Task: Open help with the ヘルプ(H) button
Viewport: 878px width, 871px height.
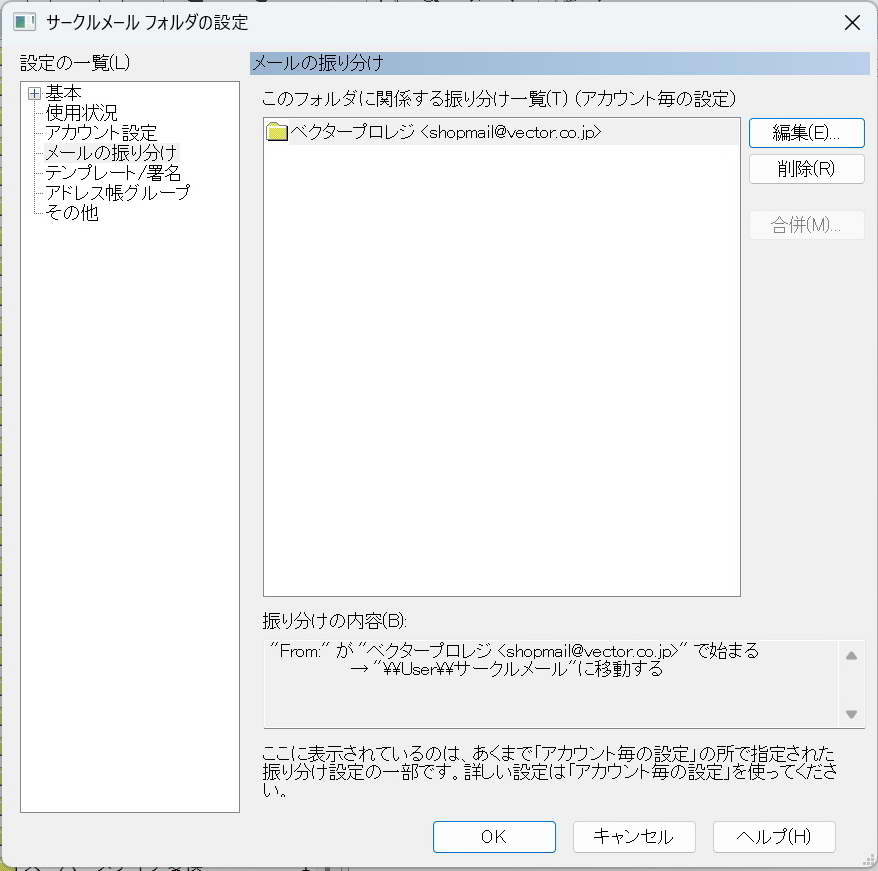Action: click(773, 837)
